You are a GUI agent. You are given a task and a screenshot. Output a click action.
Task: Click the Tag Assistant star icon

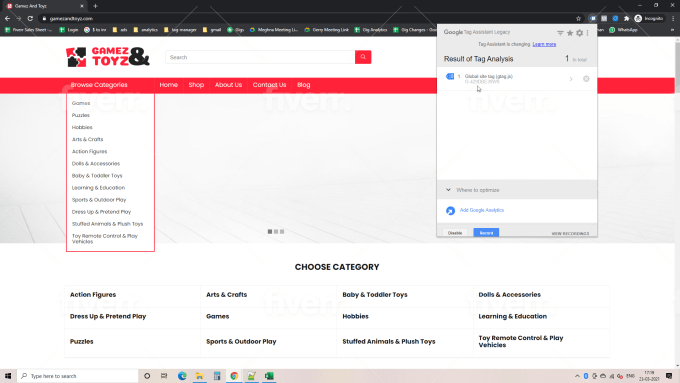coord(570,33)
